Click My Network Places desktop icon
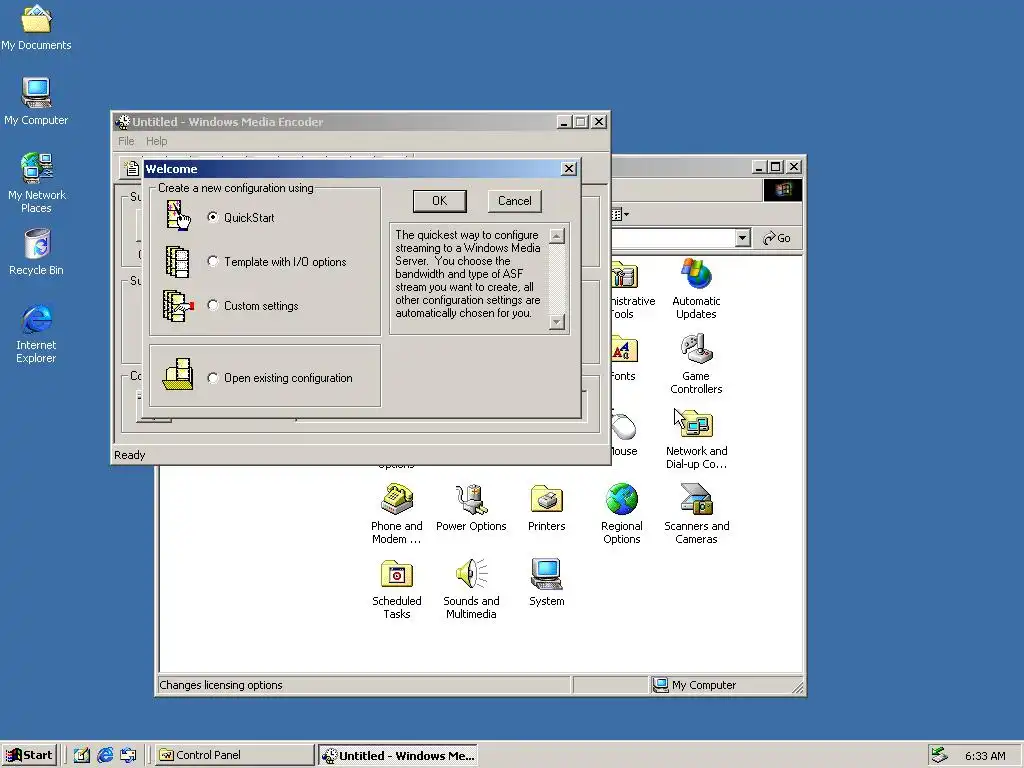This screenshot has width=1024, height=768. [x=37, y=183]
